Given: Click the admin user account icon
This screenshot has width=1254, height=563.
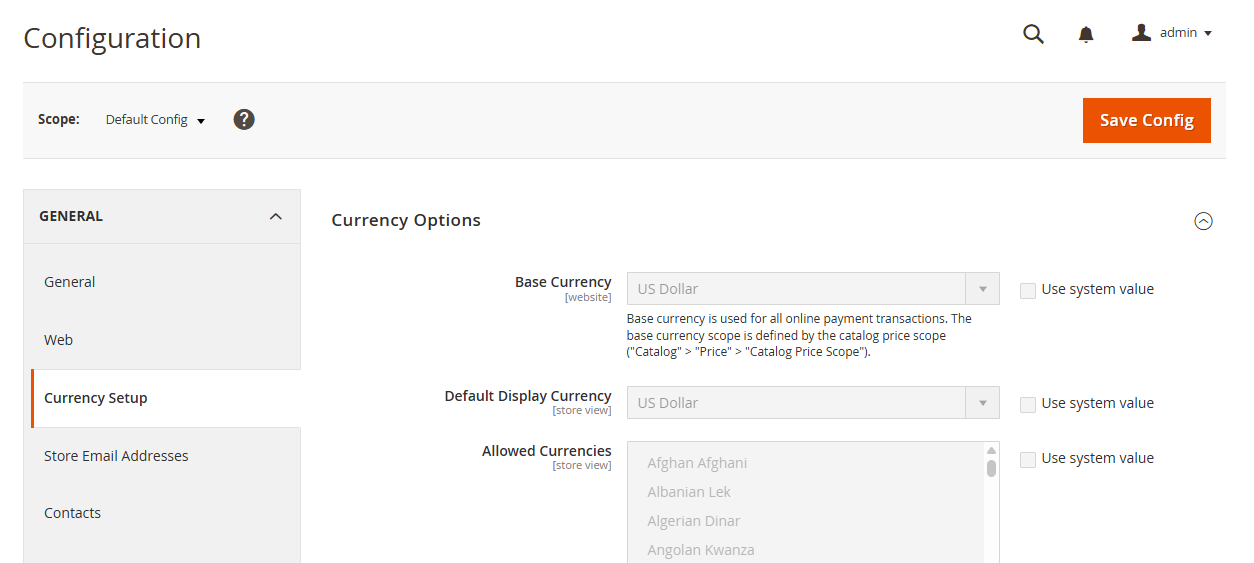Looking at the screenshot, I should [1141, 33].
